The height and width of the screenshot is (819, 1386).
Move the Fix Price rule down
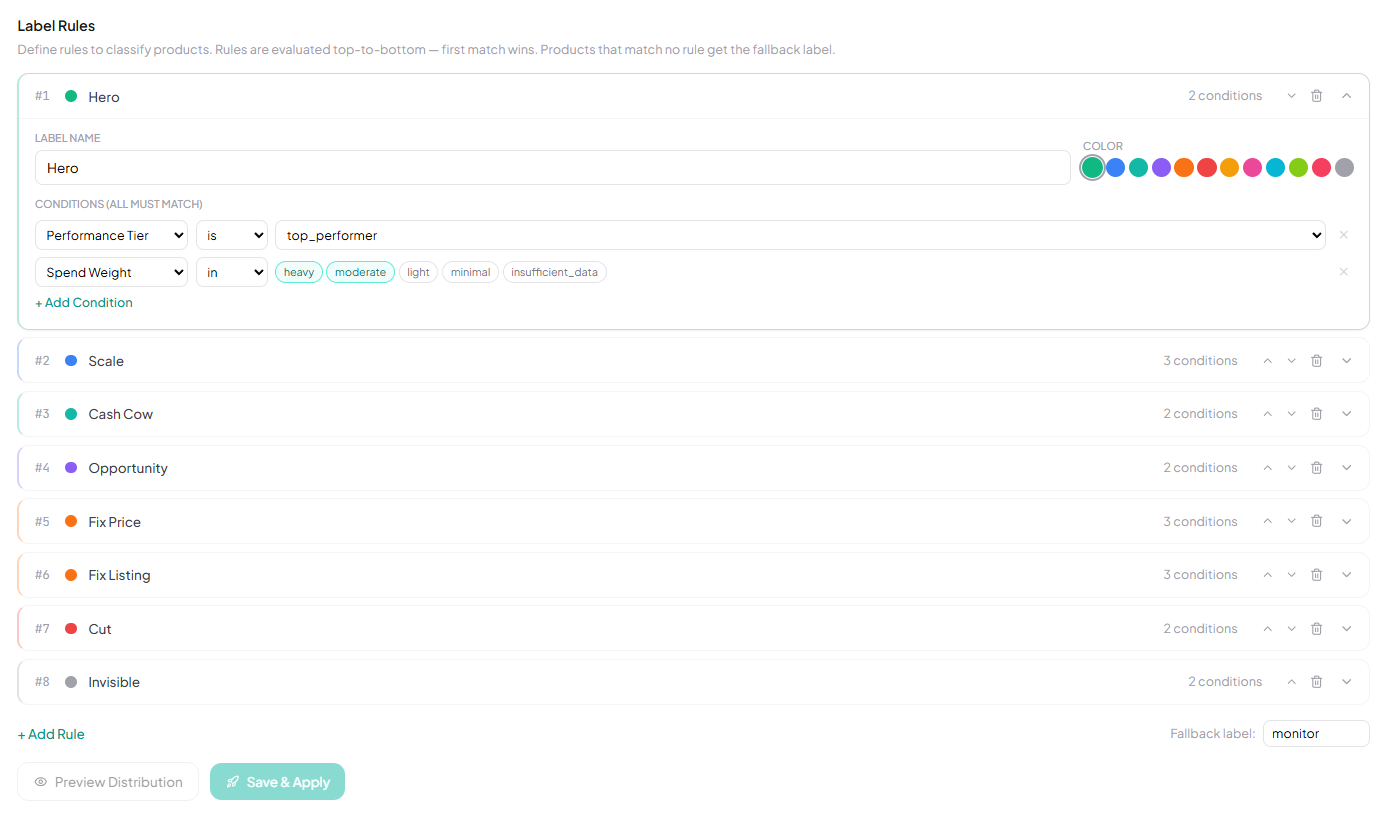(1291, 520)
